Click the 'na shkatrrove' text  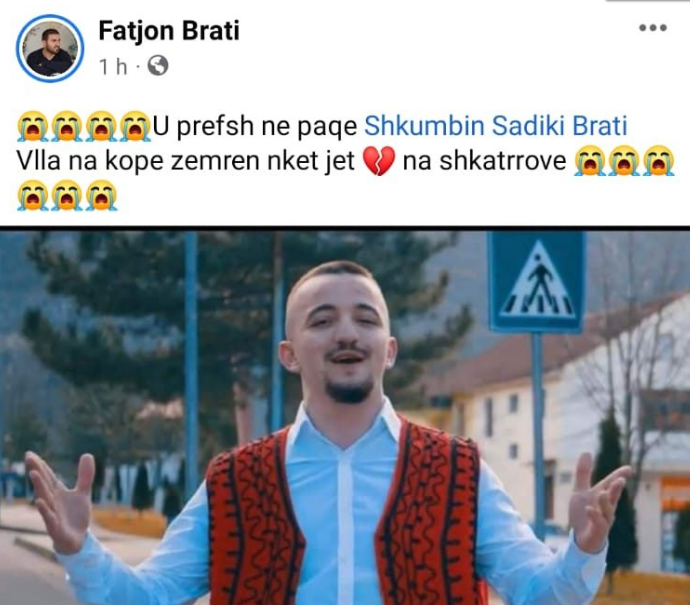484,161
